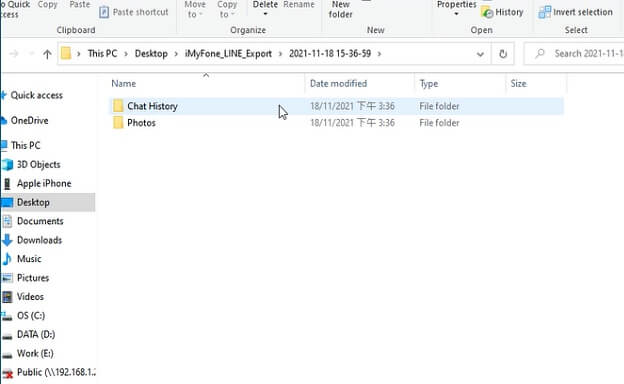Screen dimensions: 624x384
Task: Open the 3D Objects label in sidebar
Action: [x=39, y=164]
